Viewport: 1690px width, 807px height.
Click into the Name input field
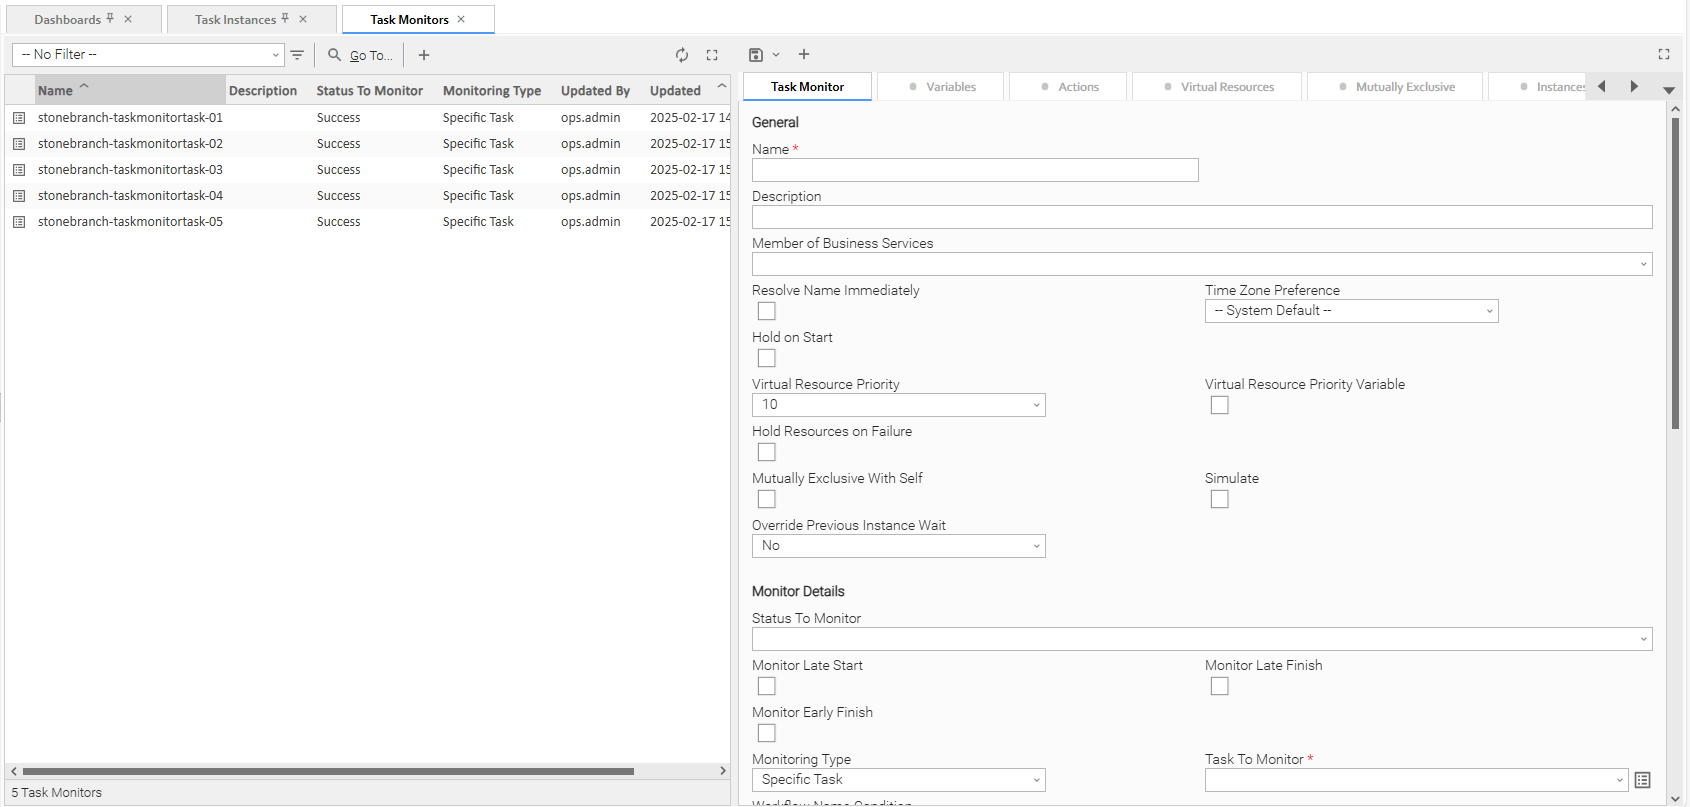point(974,170)
